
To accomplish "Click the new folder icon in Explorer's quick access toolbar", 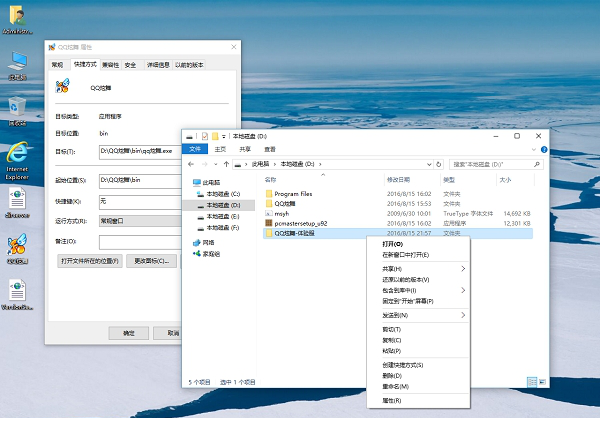I will point(215,136).
